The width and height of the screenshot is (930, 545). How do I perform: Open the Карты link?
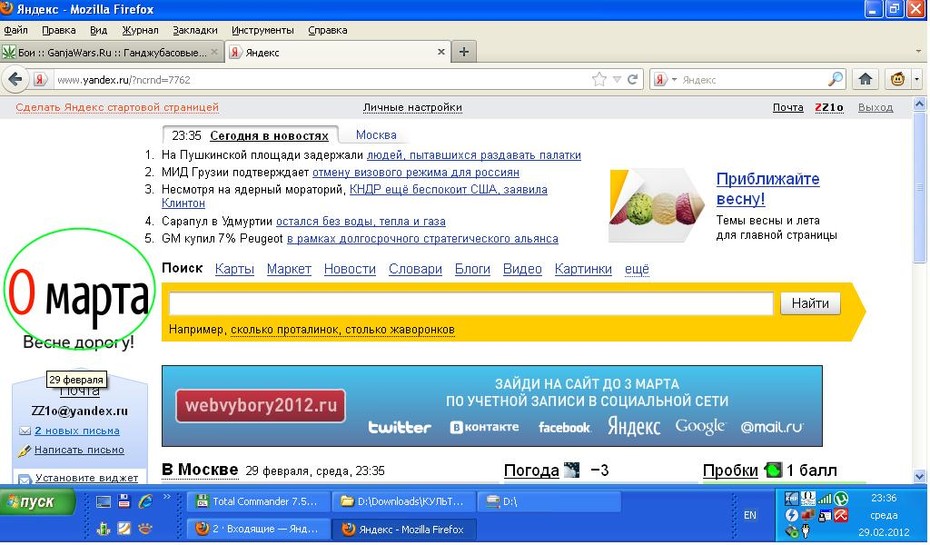click(x=234, y=269)
